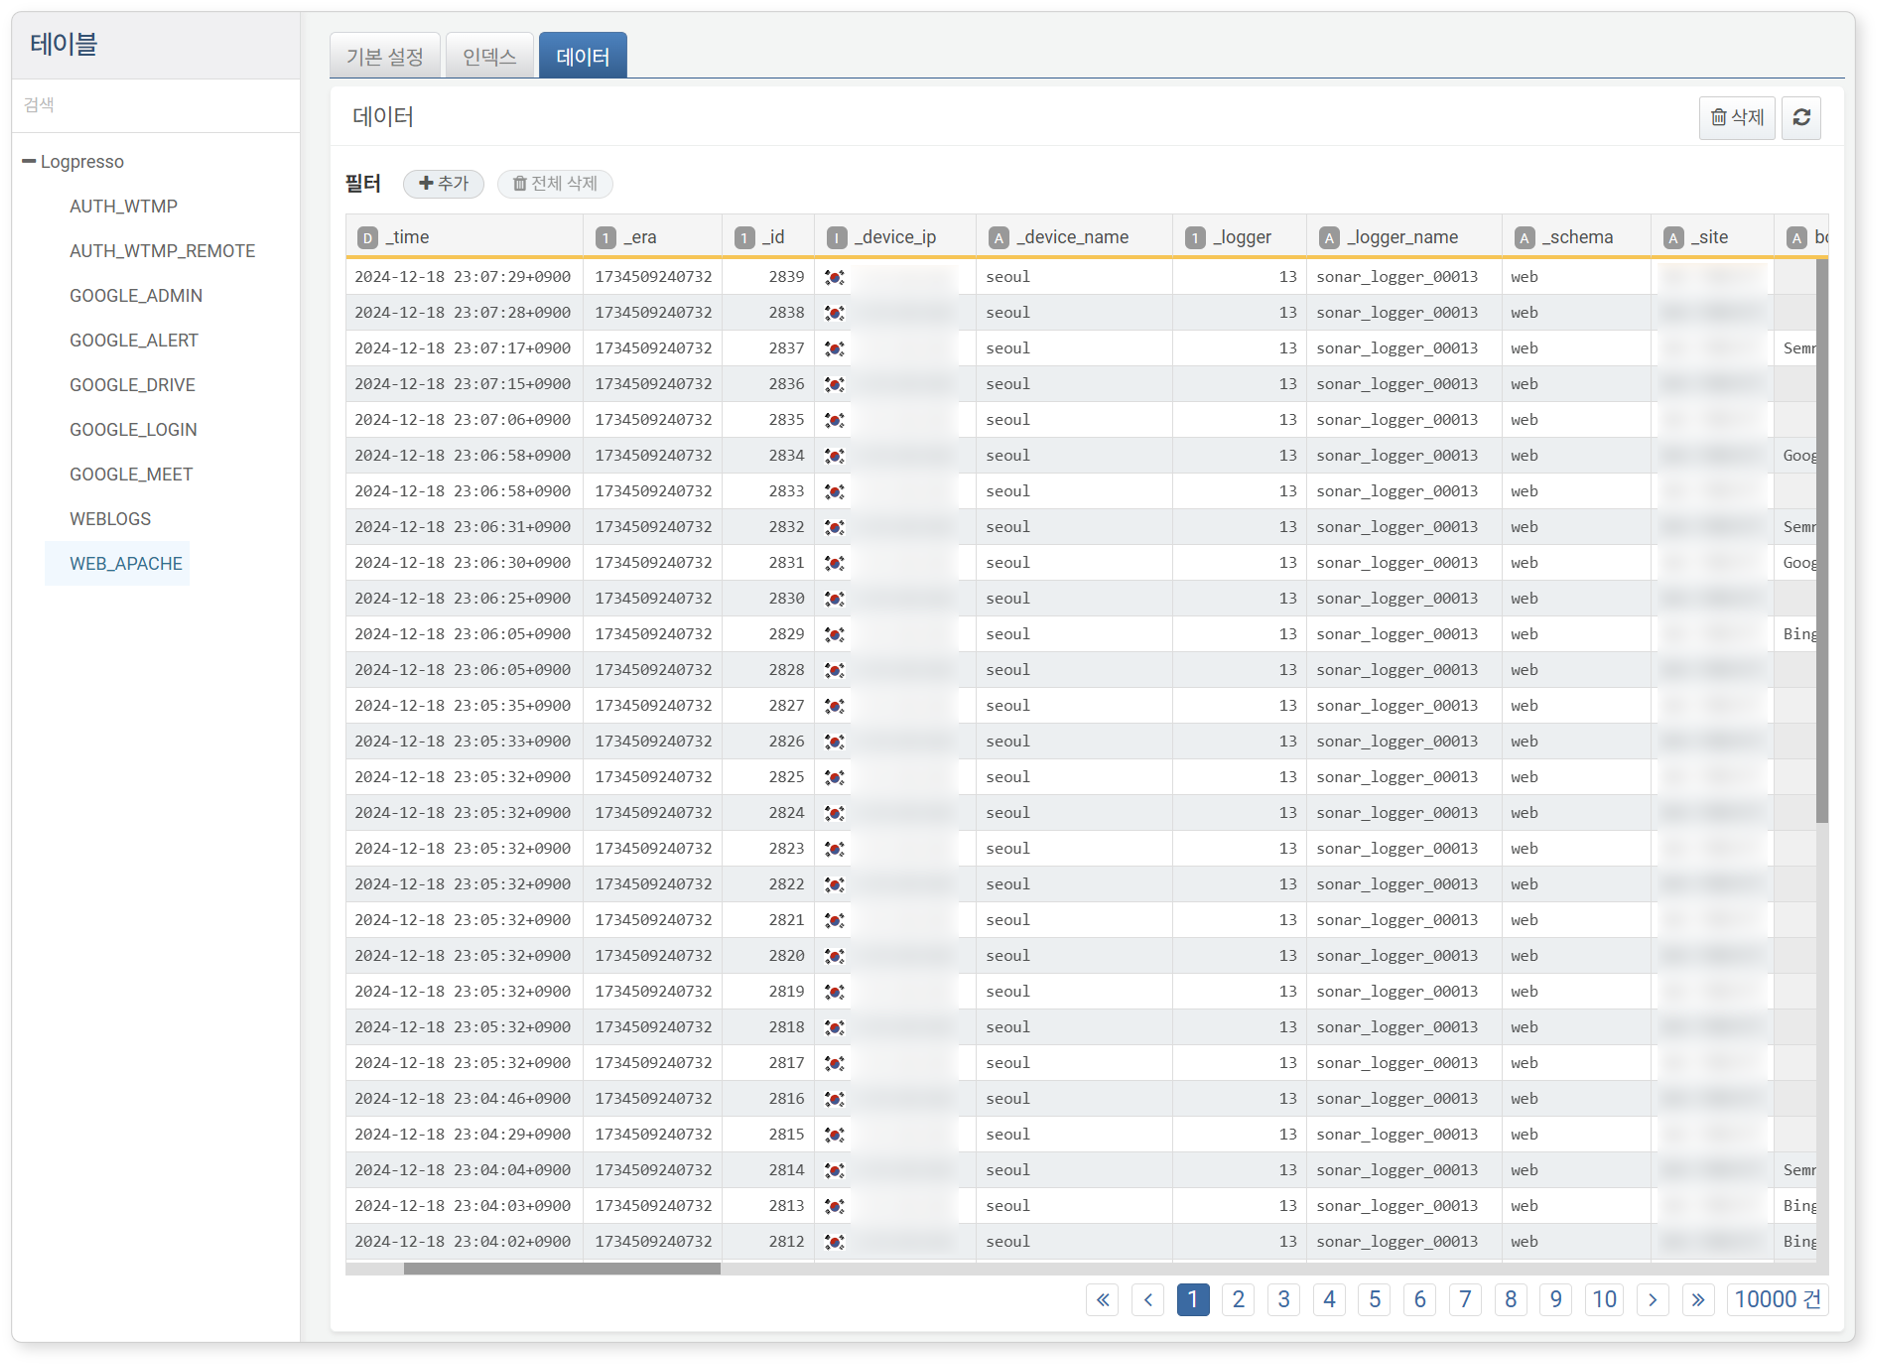Screen dimensions: 1878x1365
Task: Click the vertical scrollbar thumb
Action: [x=1822, y=541]
